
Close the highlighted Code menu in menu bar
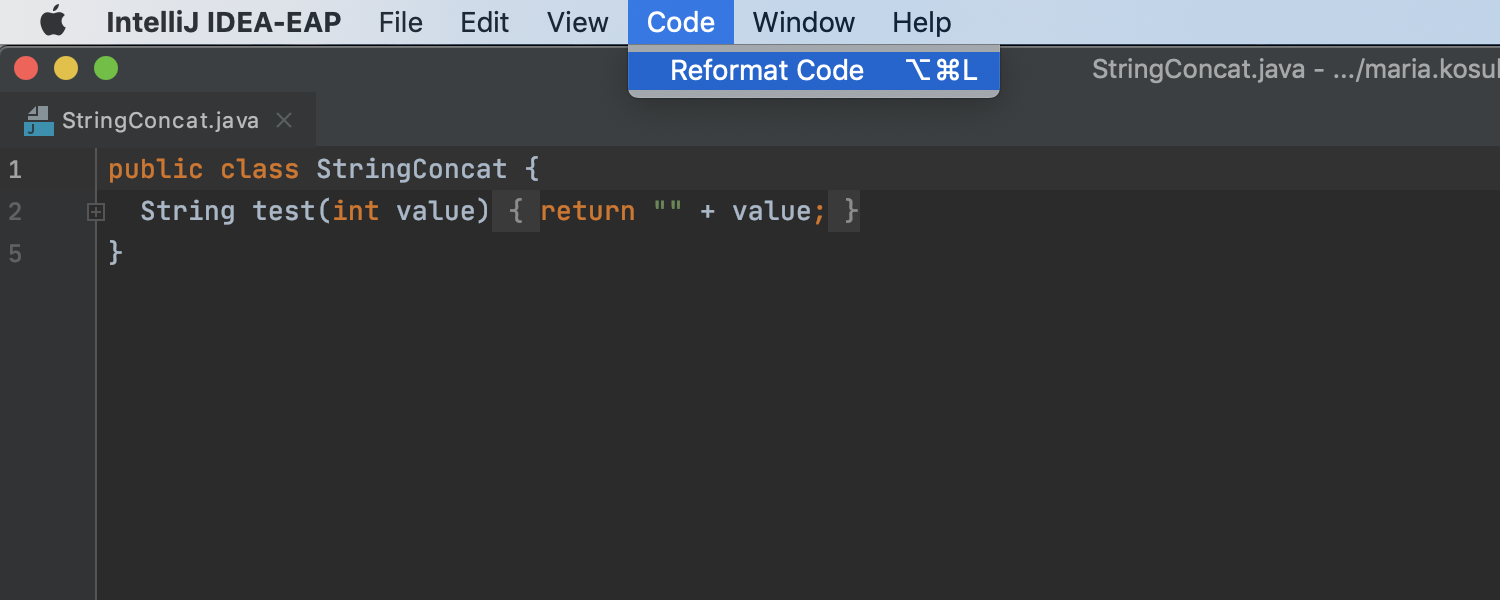(680, 22)
